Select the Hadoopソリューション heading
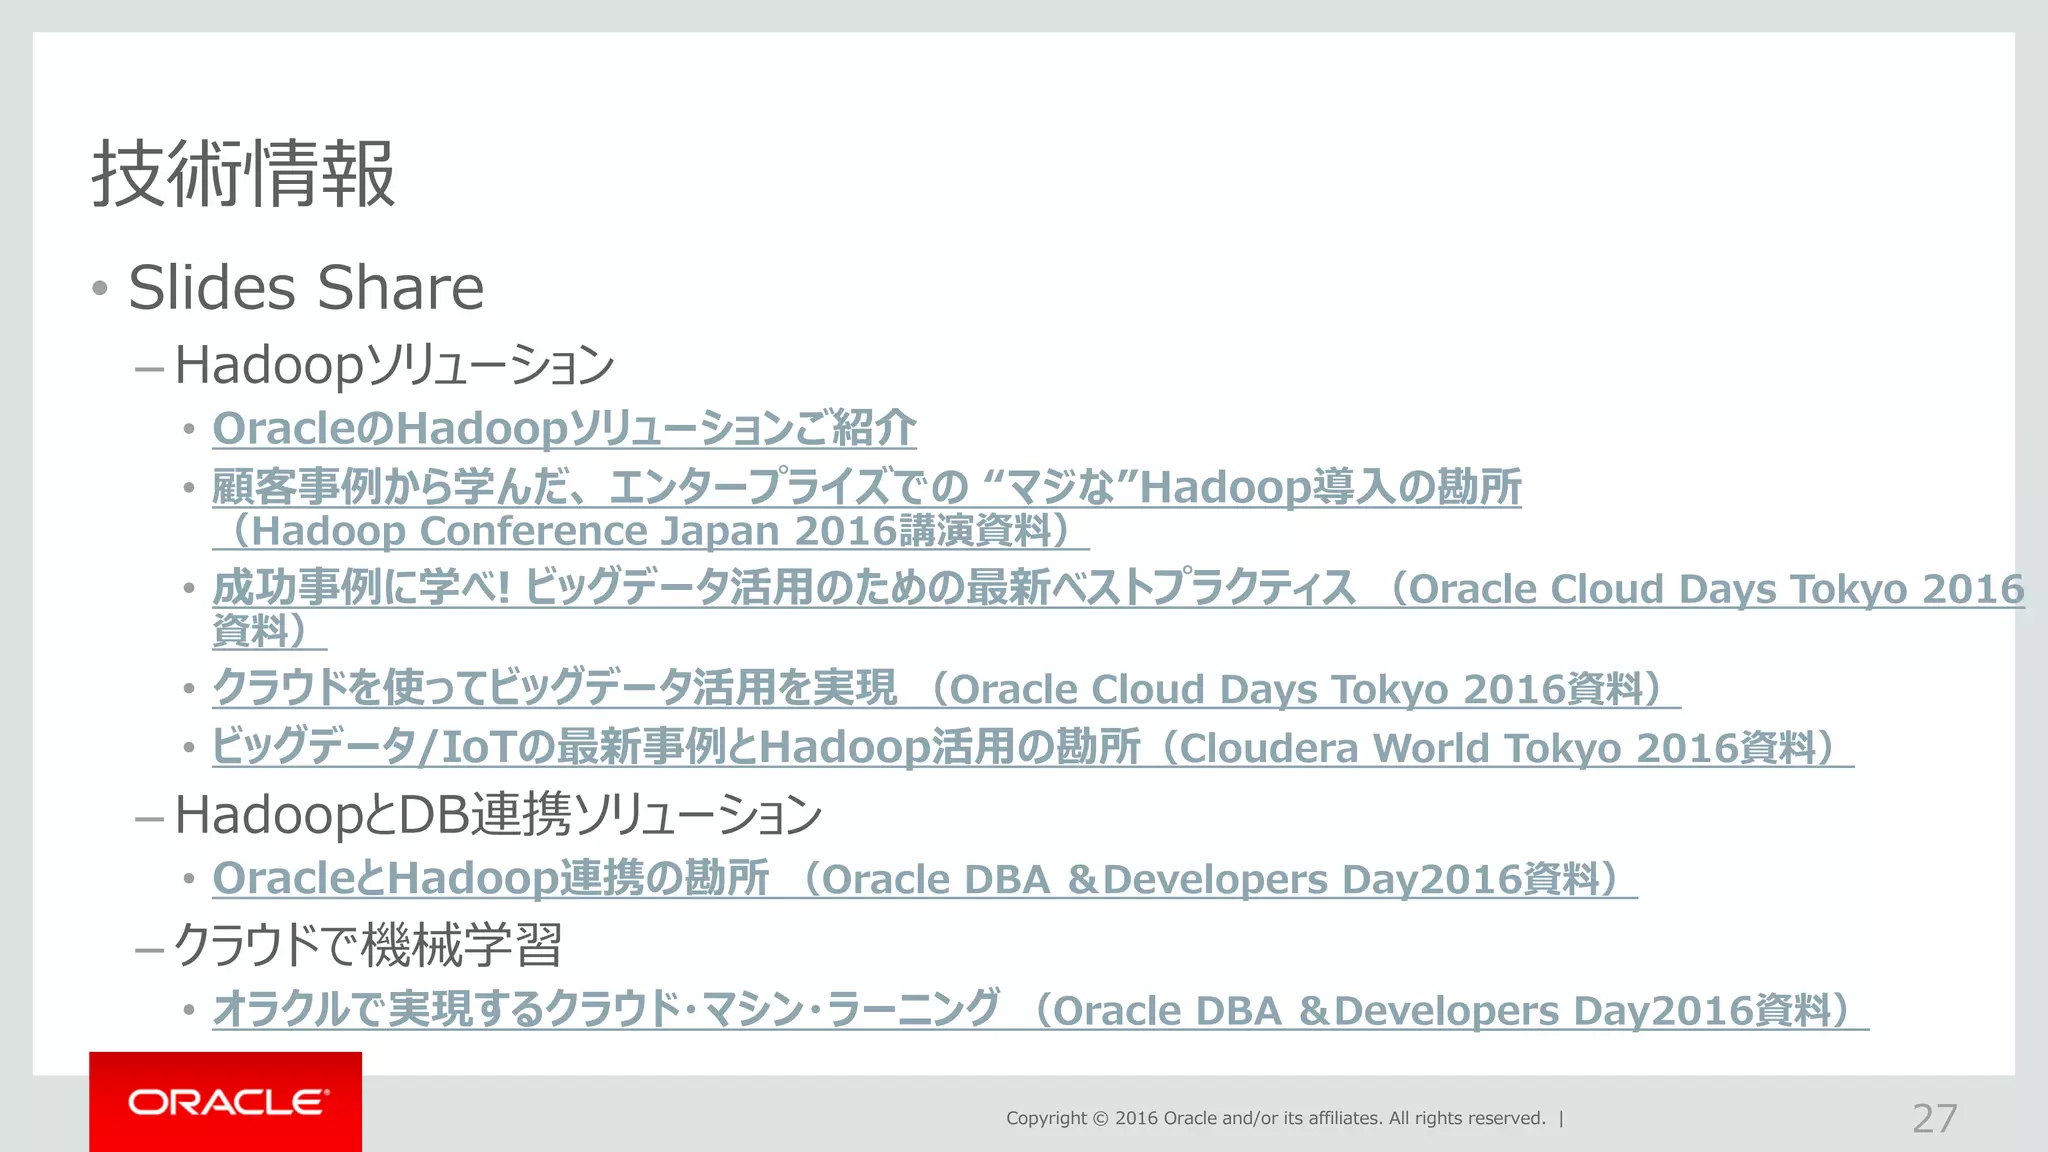The image size is (2048, 1152). click(x=394, y=365)
